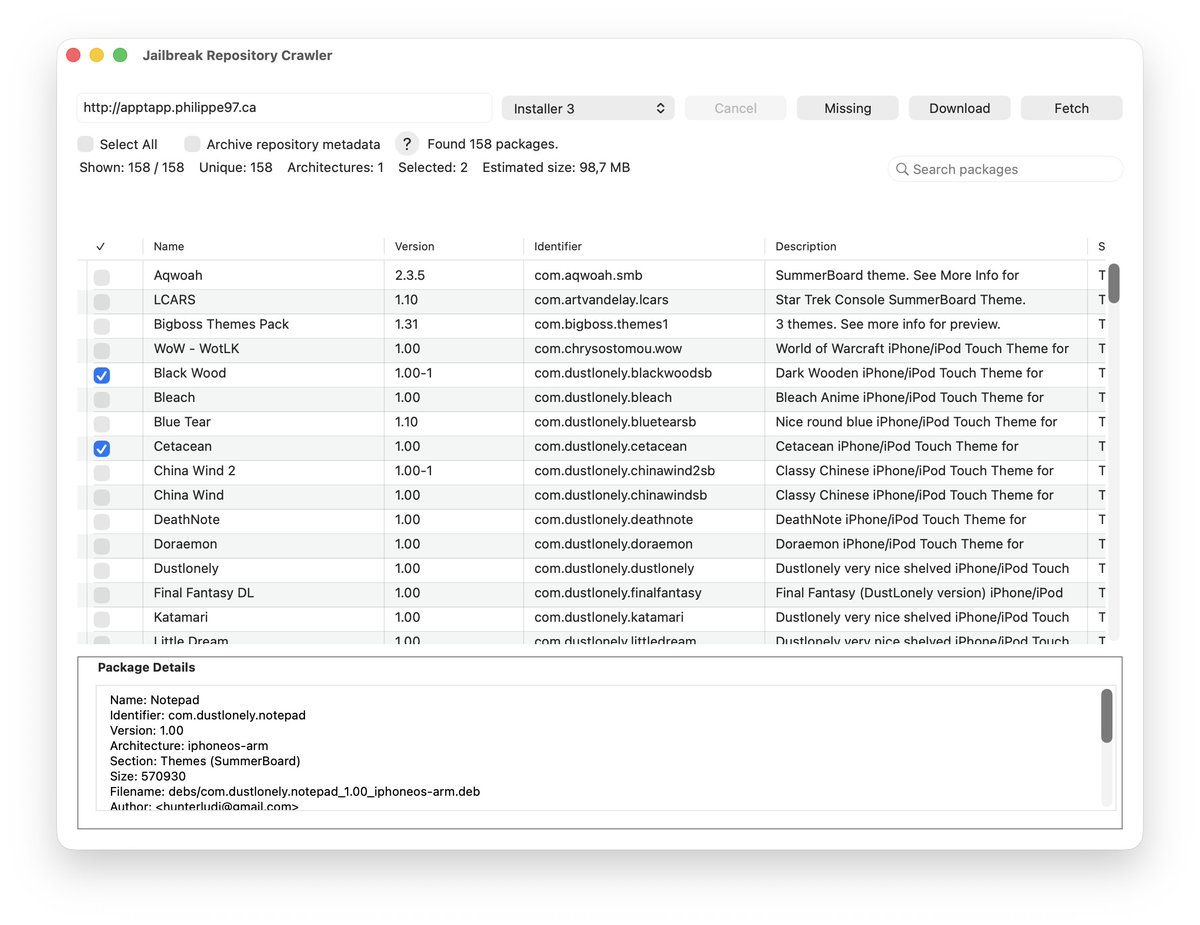Tick the Select All checkbox
The height and width of the screenshot is (925, 1200).
(x=86, y=144)
